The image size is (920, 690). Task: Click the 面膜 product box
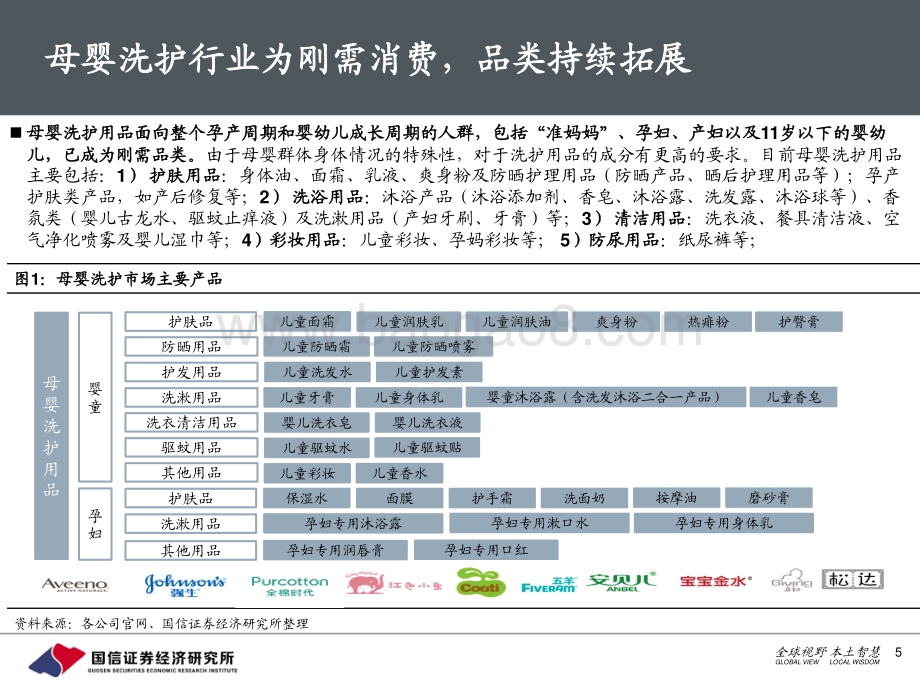pos(400,498)
